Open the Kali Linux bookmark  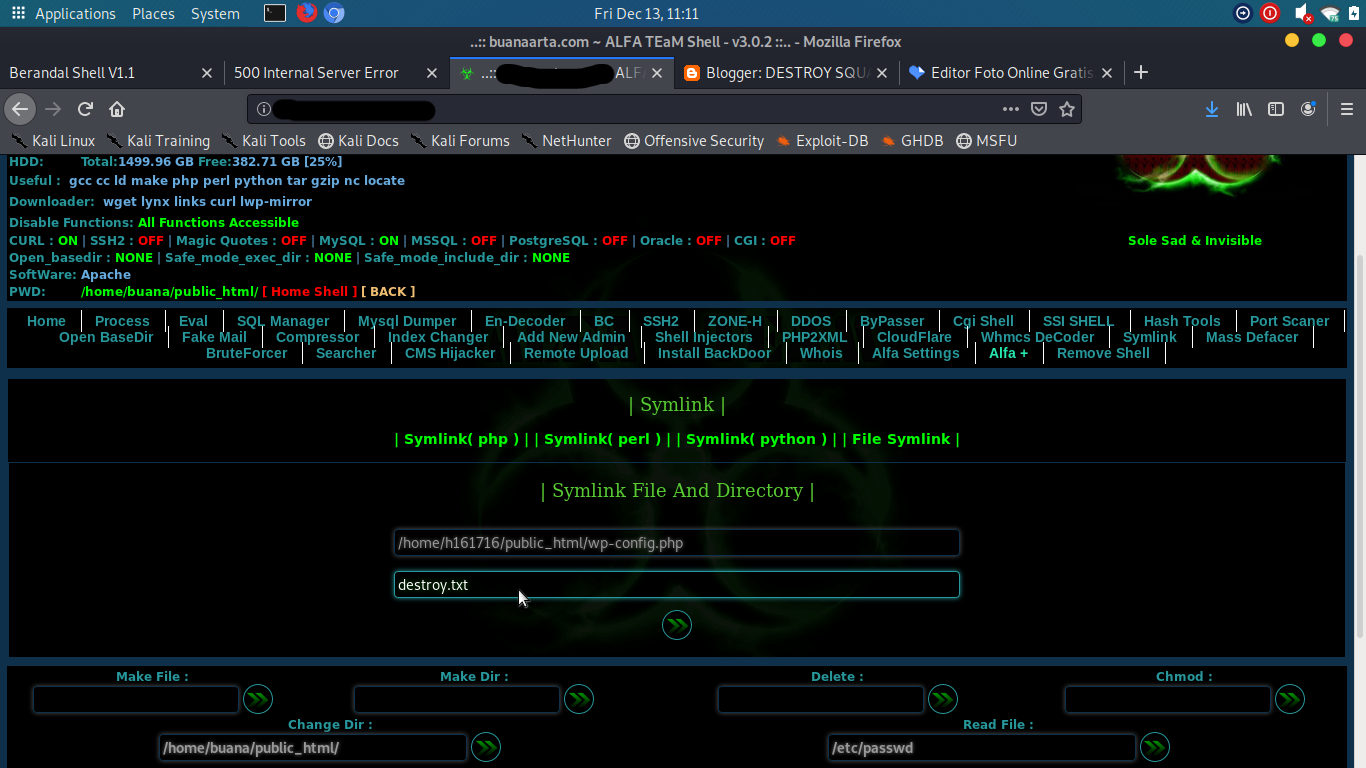(52, 141)
